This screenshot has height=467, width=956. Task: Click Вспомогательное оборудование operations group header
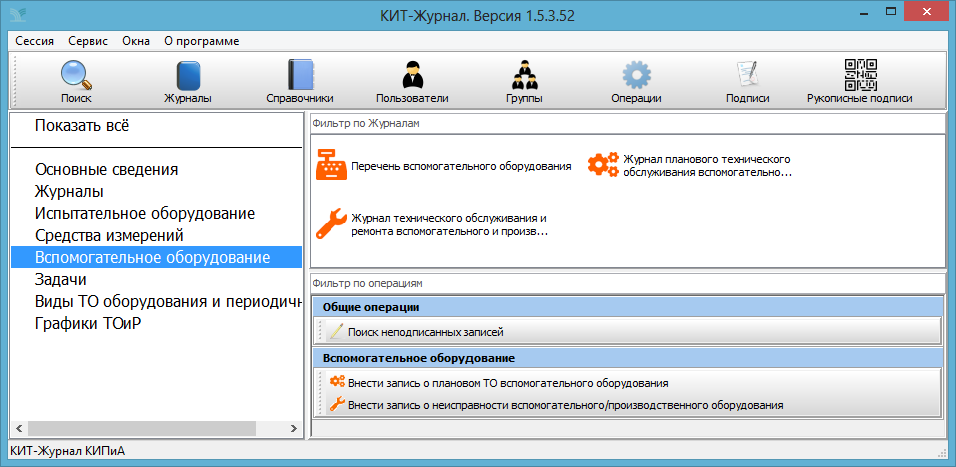coord(627,358)
